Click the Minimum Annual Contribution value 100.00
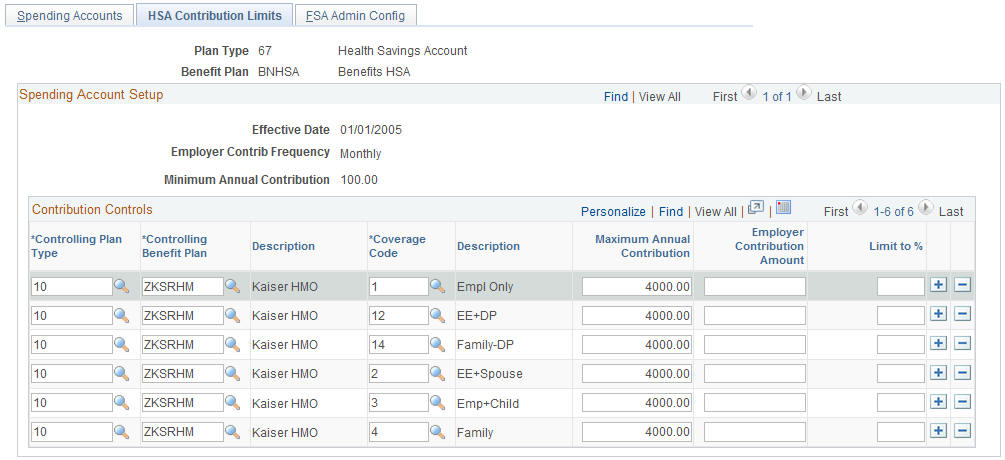The width and height of the screenshot is (1005, 460). [359, 180]
